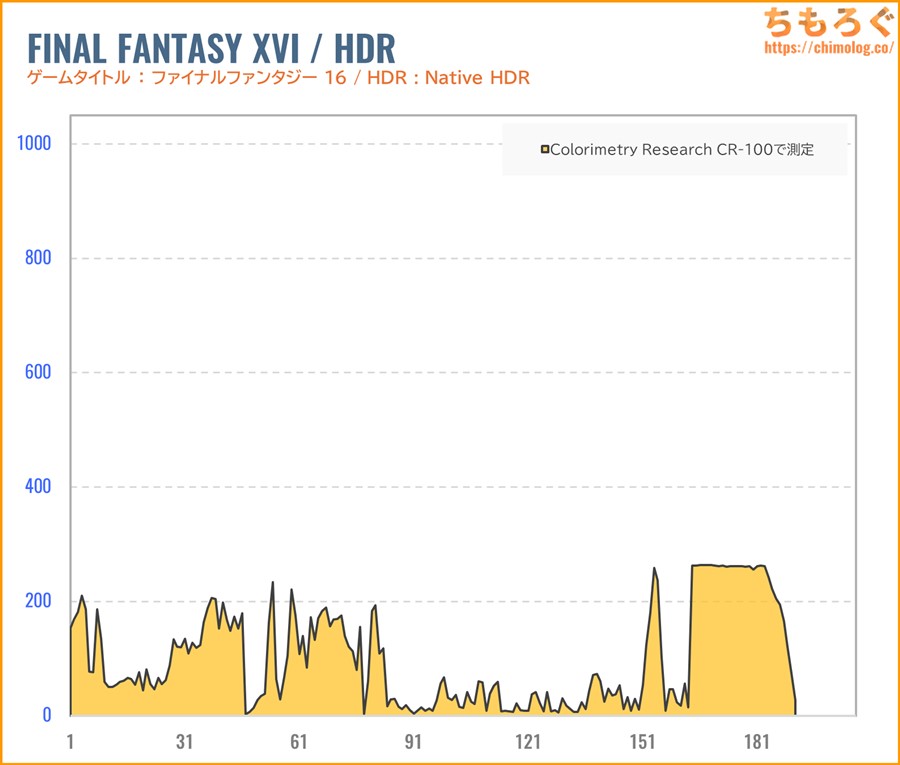The image size is (900, 765).
Task: Click the x-axis label 91
Action: (413, 742)
